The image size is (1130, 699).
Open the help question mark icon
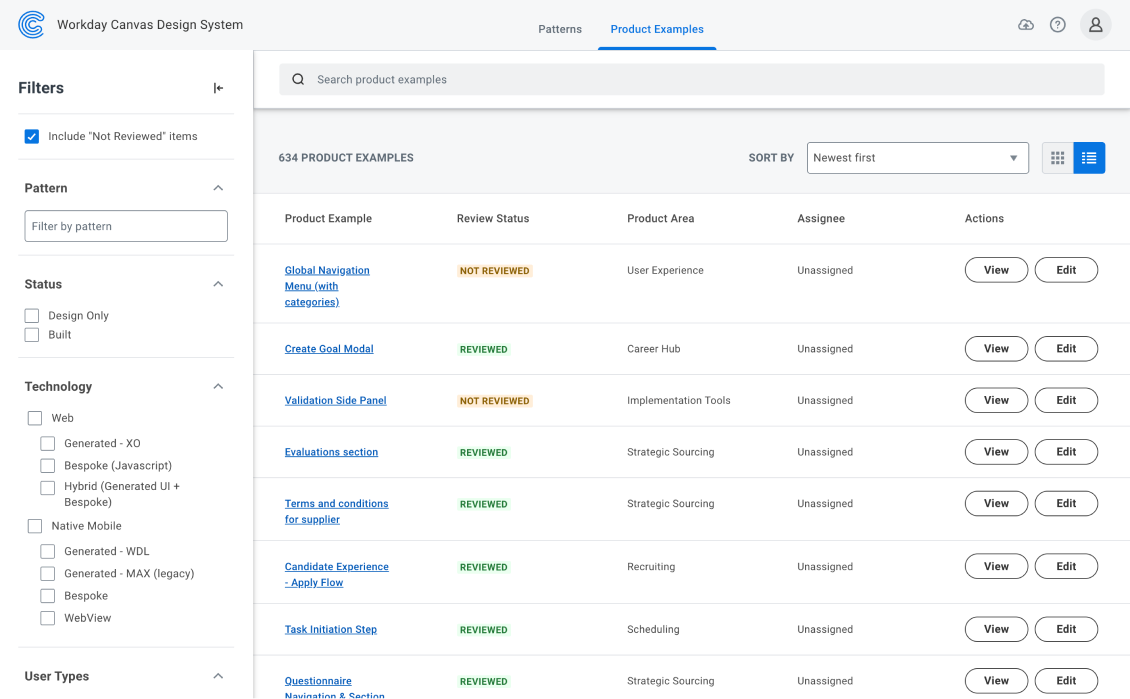(1057, 25)
